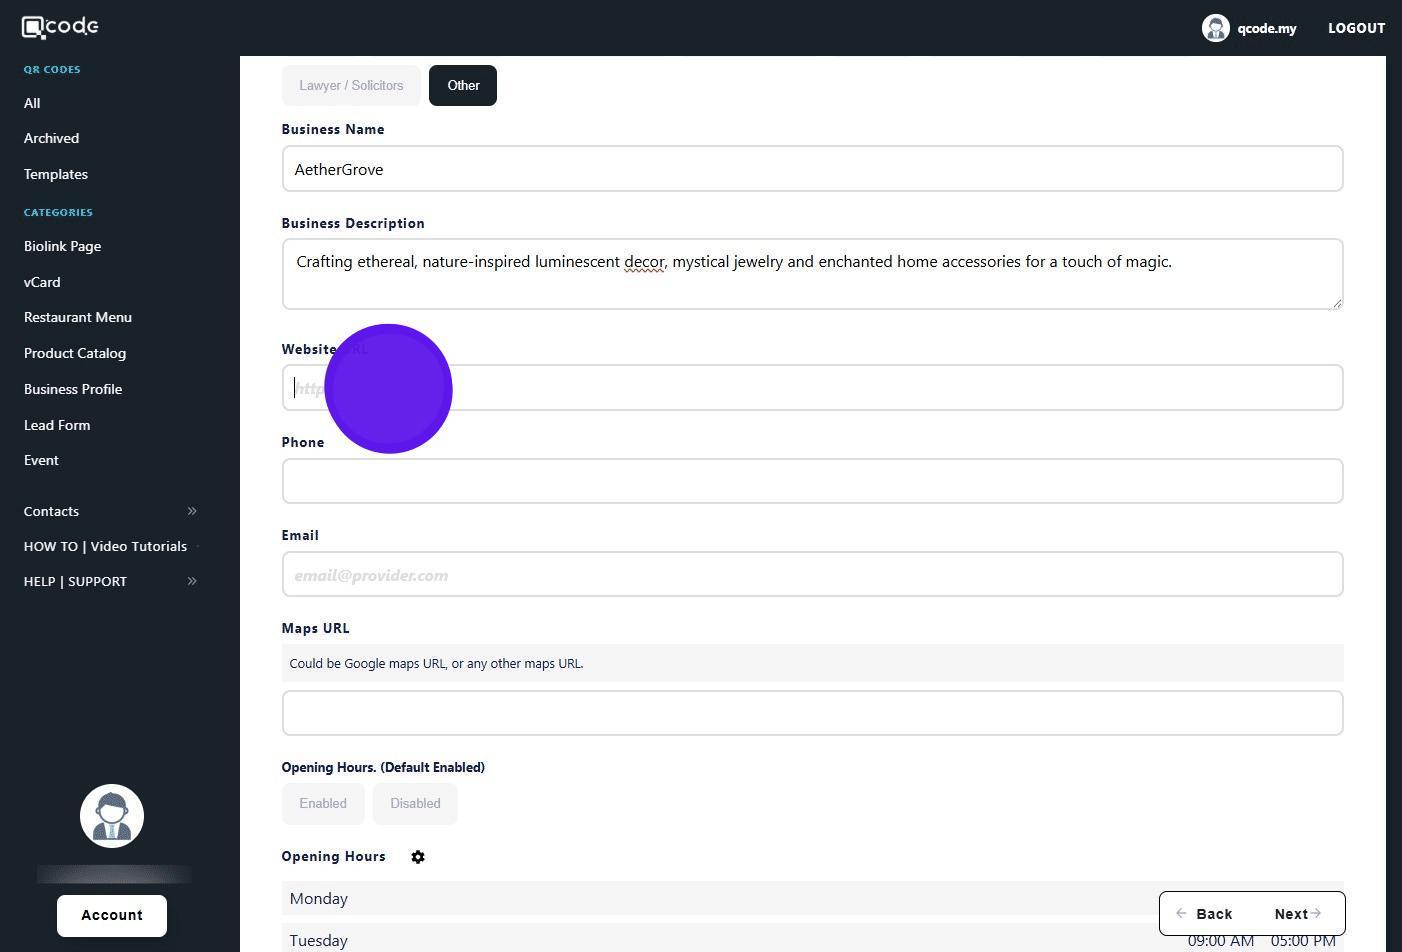Click the Tuesday row label
This screenshot has width=1402, height=952.
pos(318,941)
